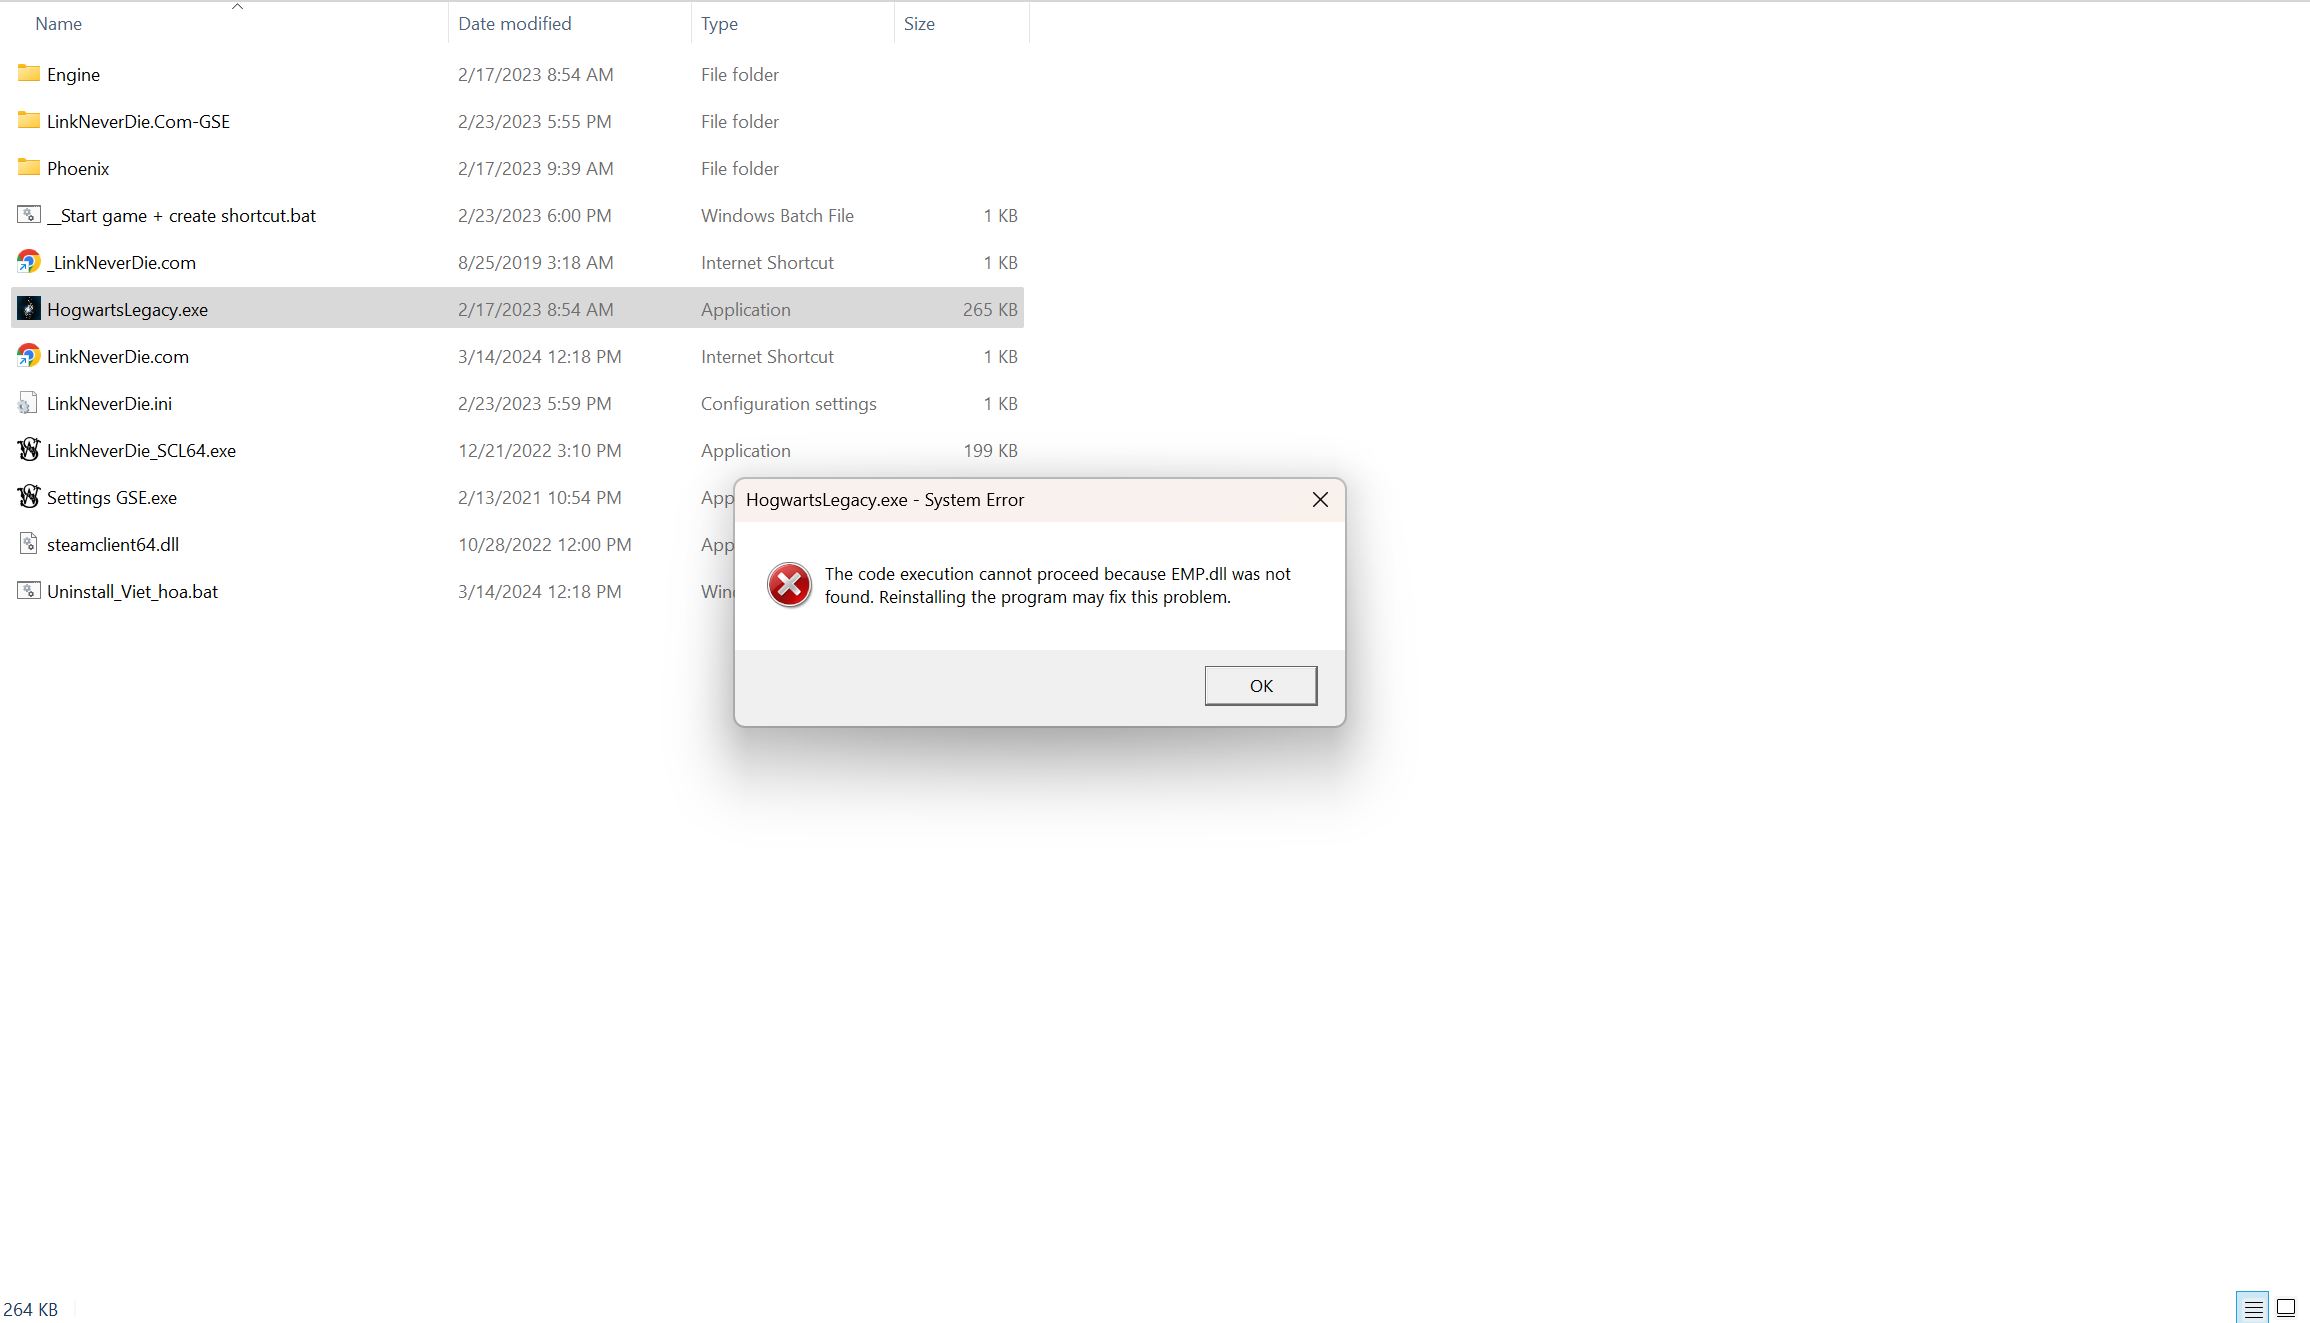Select the LinkNeverDie.ini configuration file
Screen dimensions: 2310x1323
pyautogui.click(x=108, y=403)
